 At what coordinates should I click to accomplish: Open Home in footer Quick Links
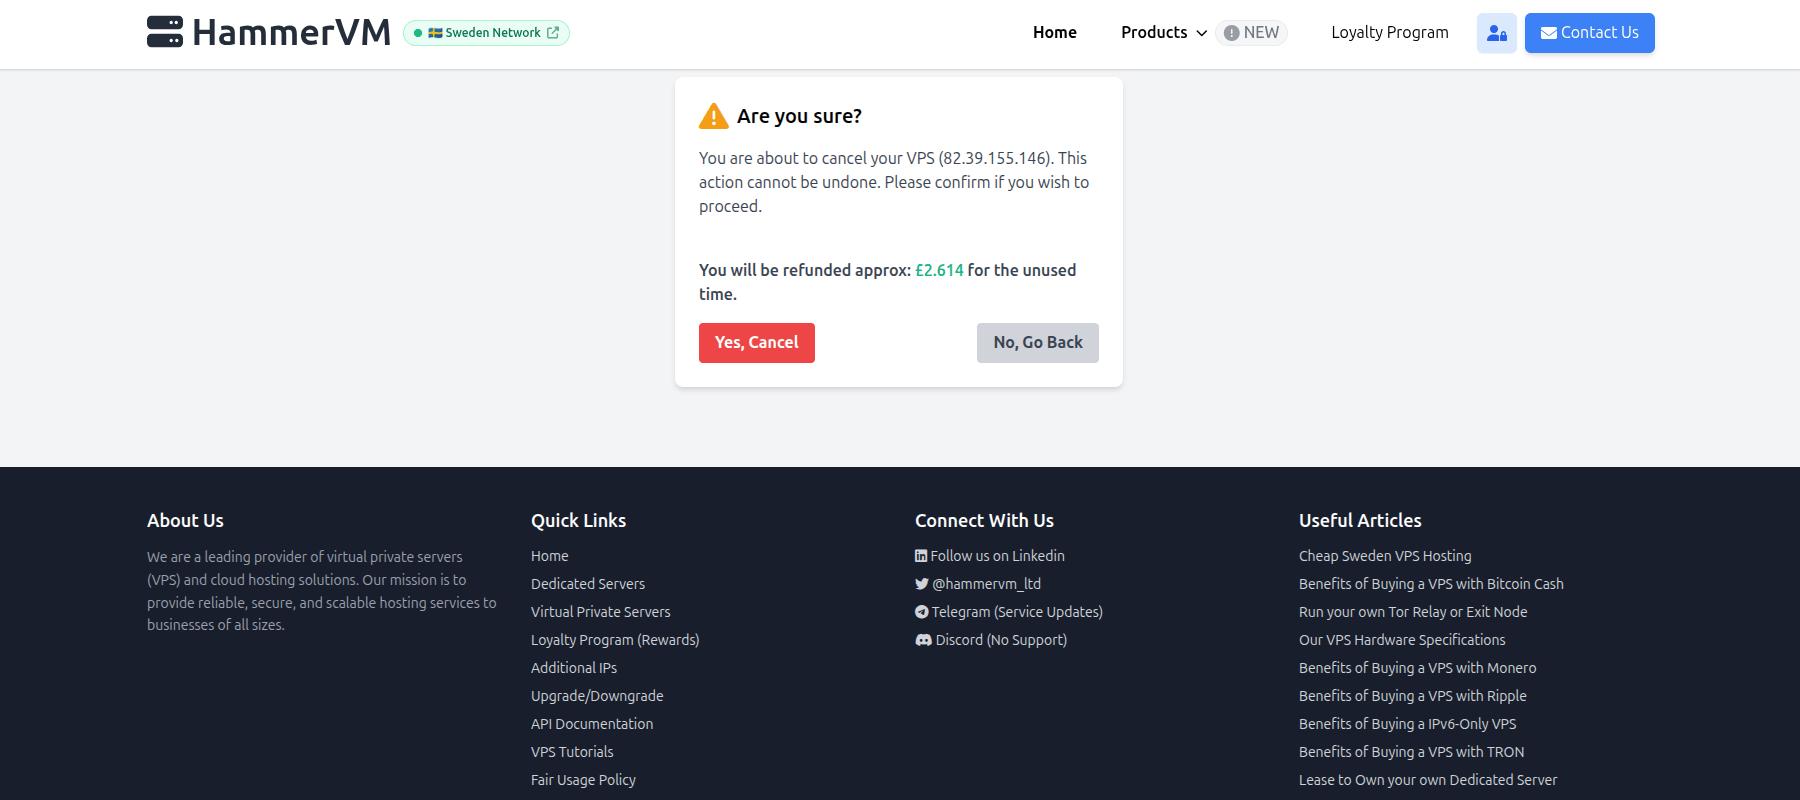tap(549, 556)
